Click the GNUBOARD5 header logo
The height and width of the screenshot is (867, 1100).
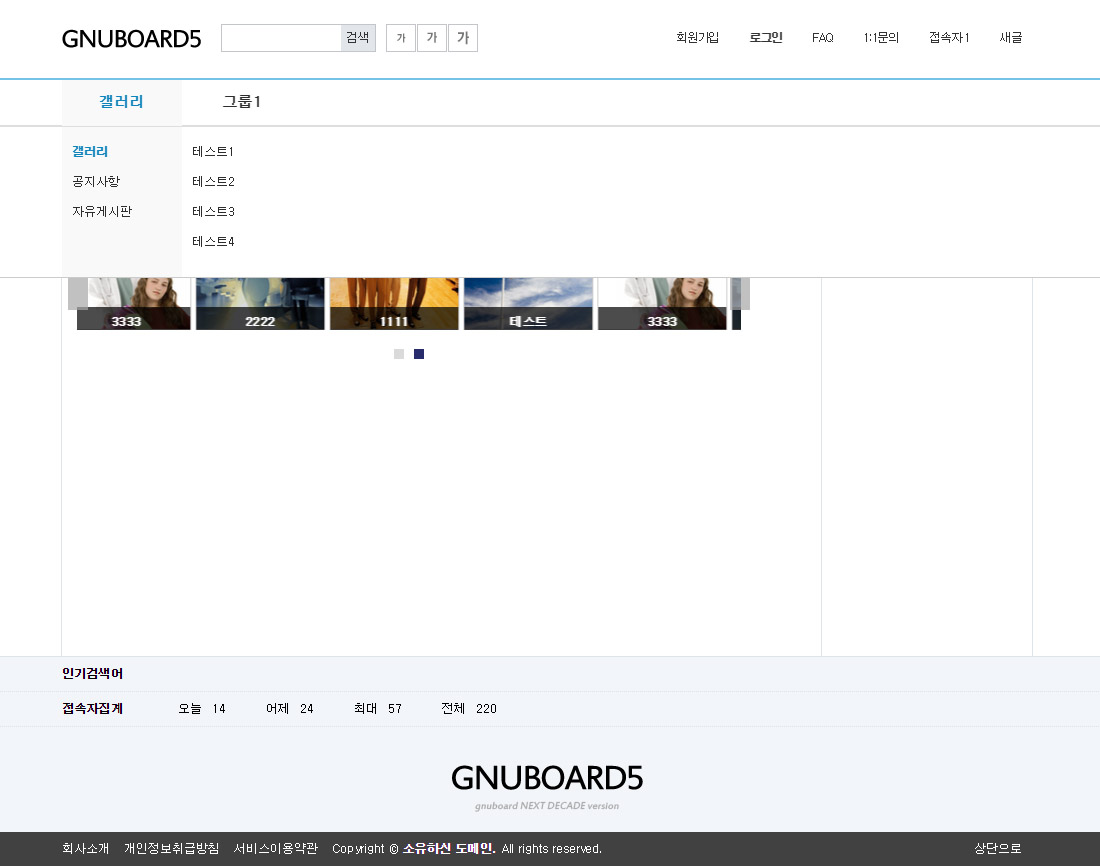coord(131,39)
